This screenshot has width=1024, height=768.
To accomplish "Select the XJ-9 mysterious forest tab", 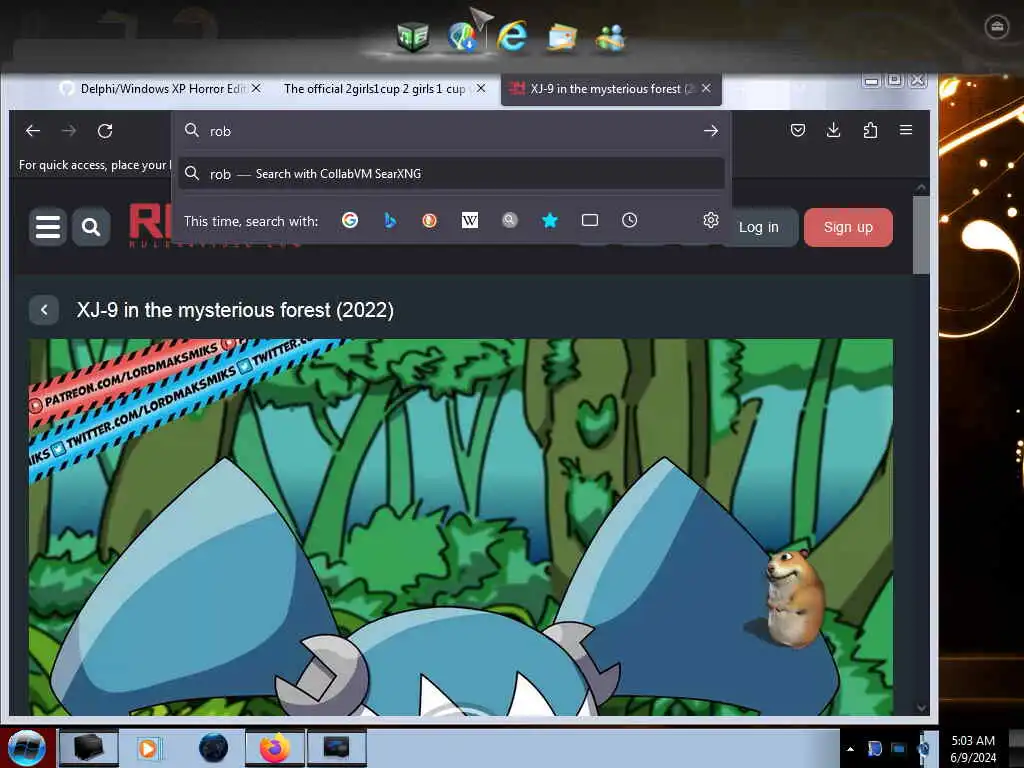I will (603, 88).
